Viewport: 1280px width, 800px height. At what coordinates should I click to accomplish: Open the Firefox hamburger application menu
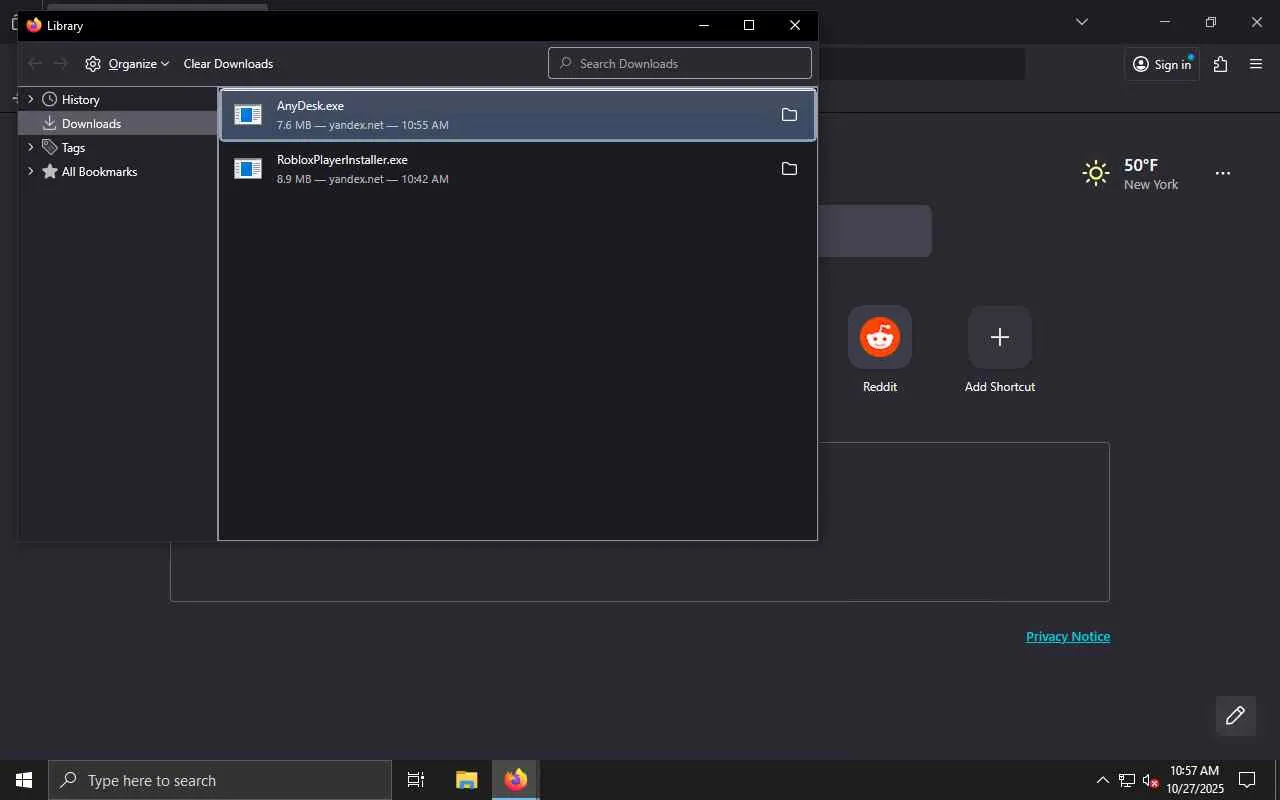coord(1256,64)
